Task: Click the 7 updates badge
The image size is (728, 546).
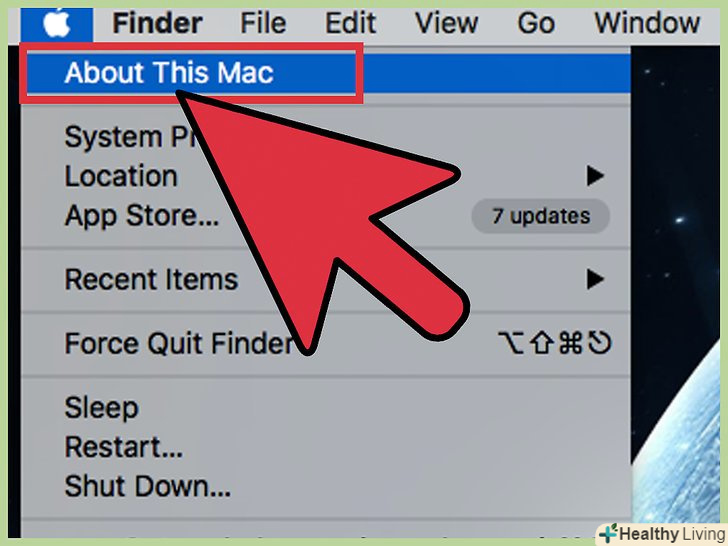Action: click(540, 216)
